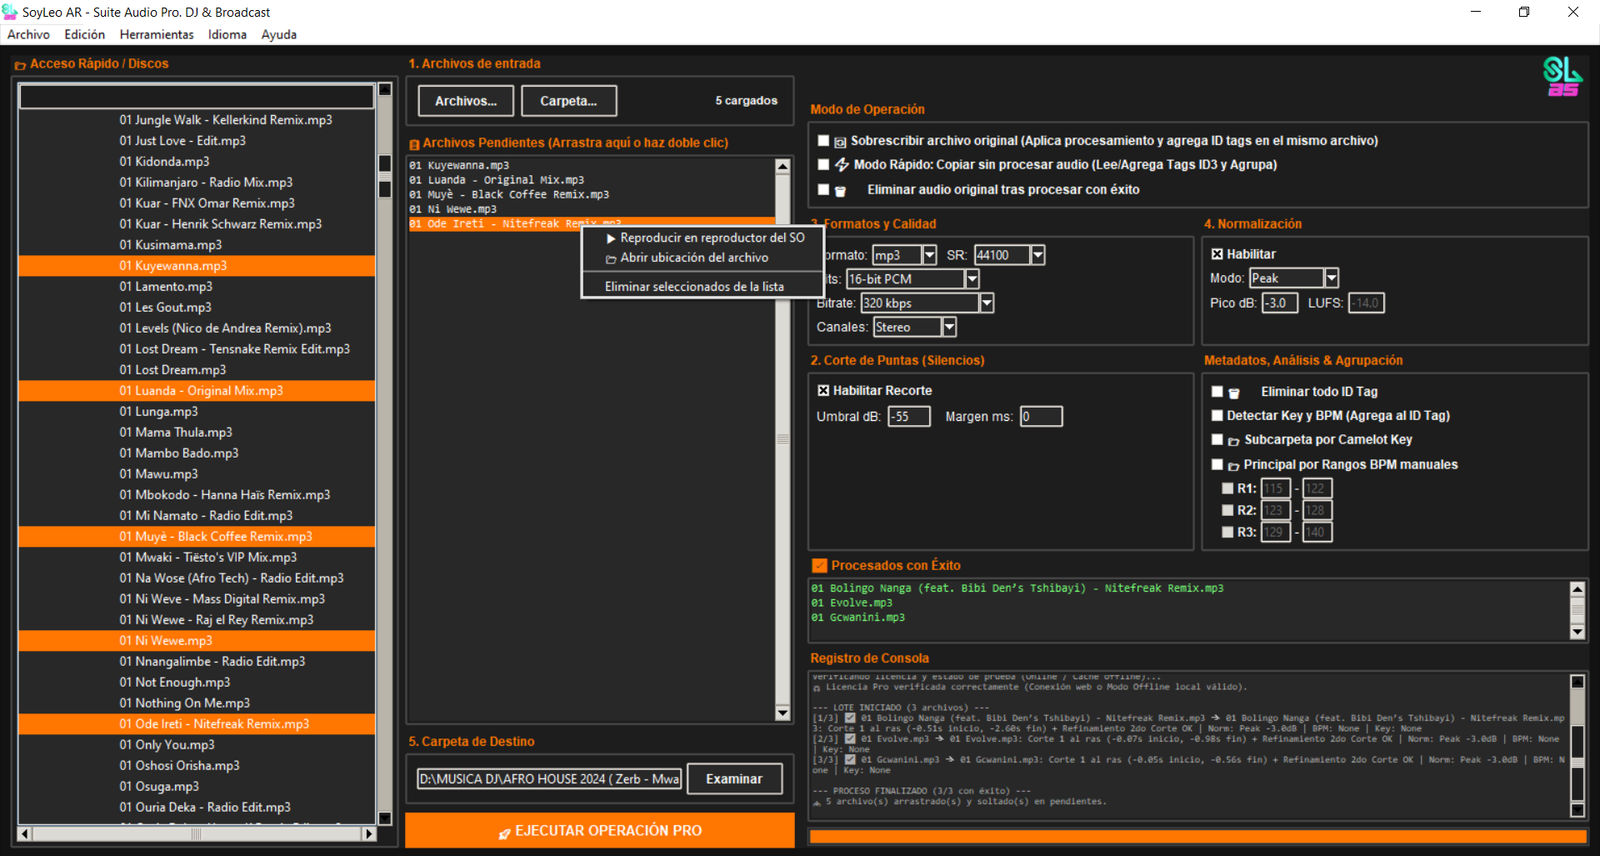Click the up arrow of the pending files scrollbar
This screenshot has height=856, width=1600.
783,166
